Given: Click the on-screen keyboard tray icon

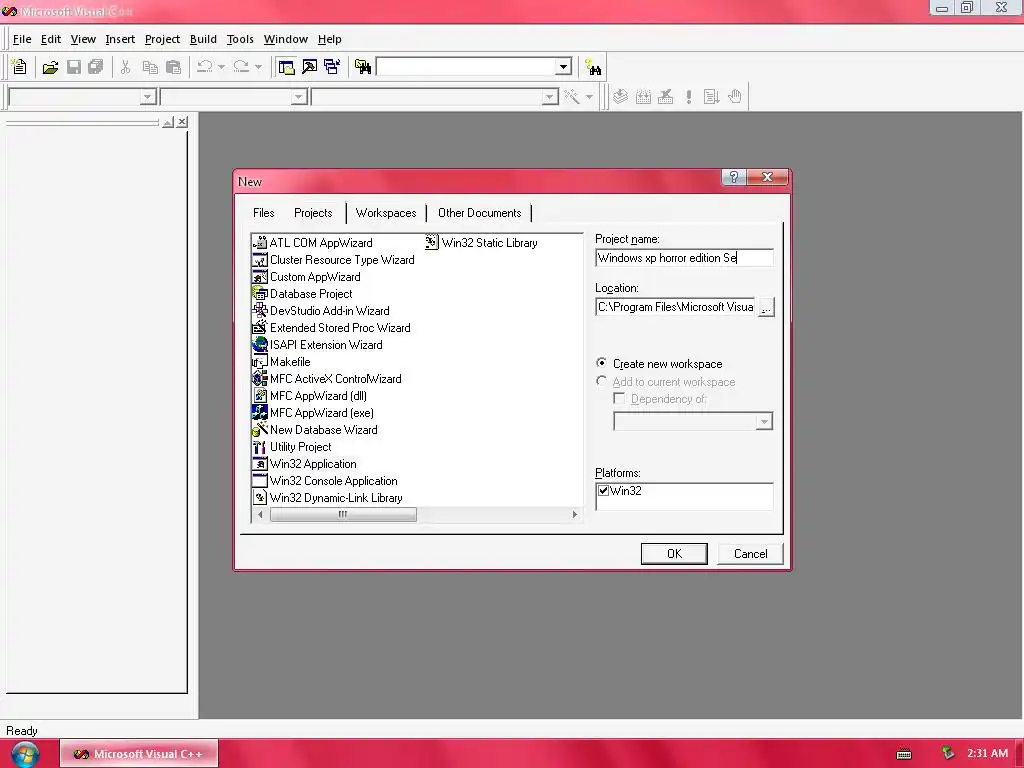Looking at the screenshot, I should click(x=904, y=754).
